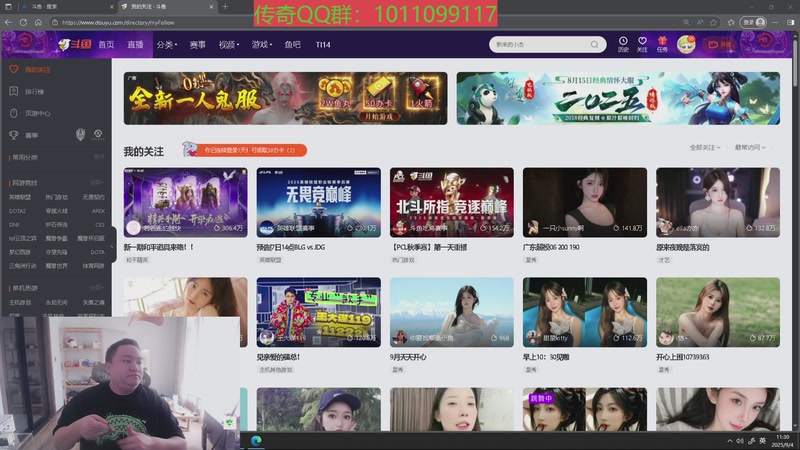Image resolution: width=800 pixels, height=450 pixels.
Task: Open the DOTA2 category link
Action: coord(17,211)
